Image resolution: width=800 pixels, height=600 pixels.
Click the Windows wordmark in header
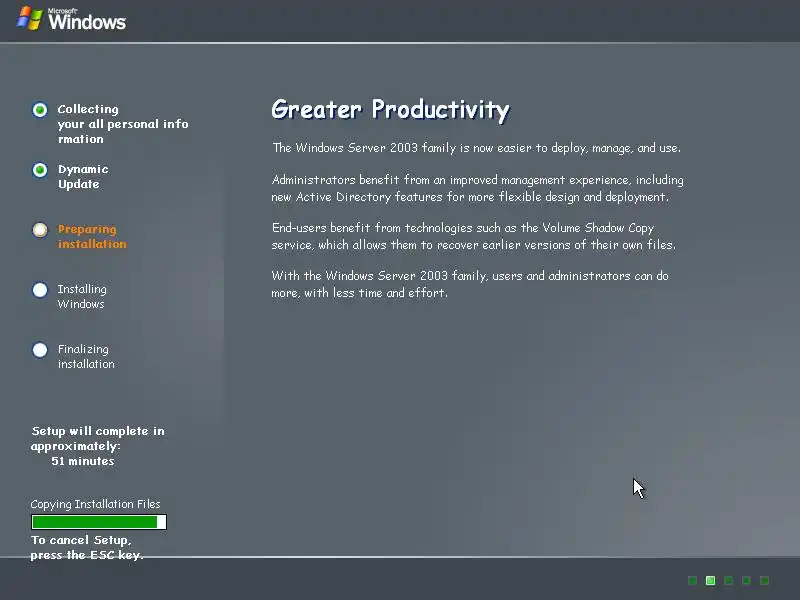coord(87,21)
